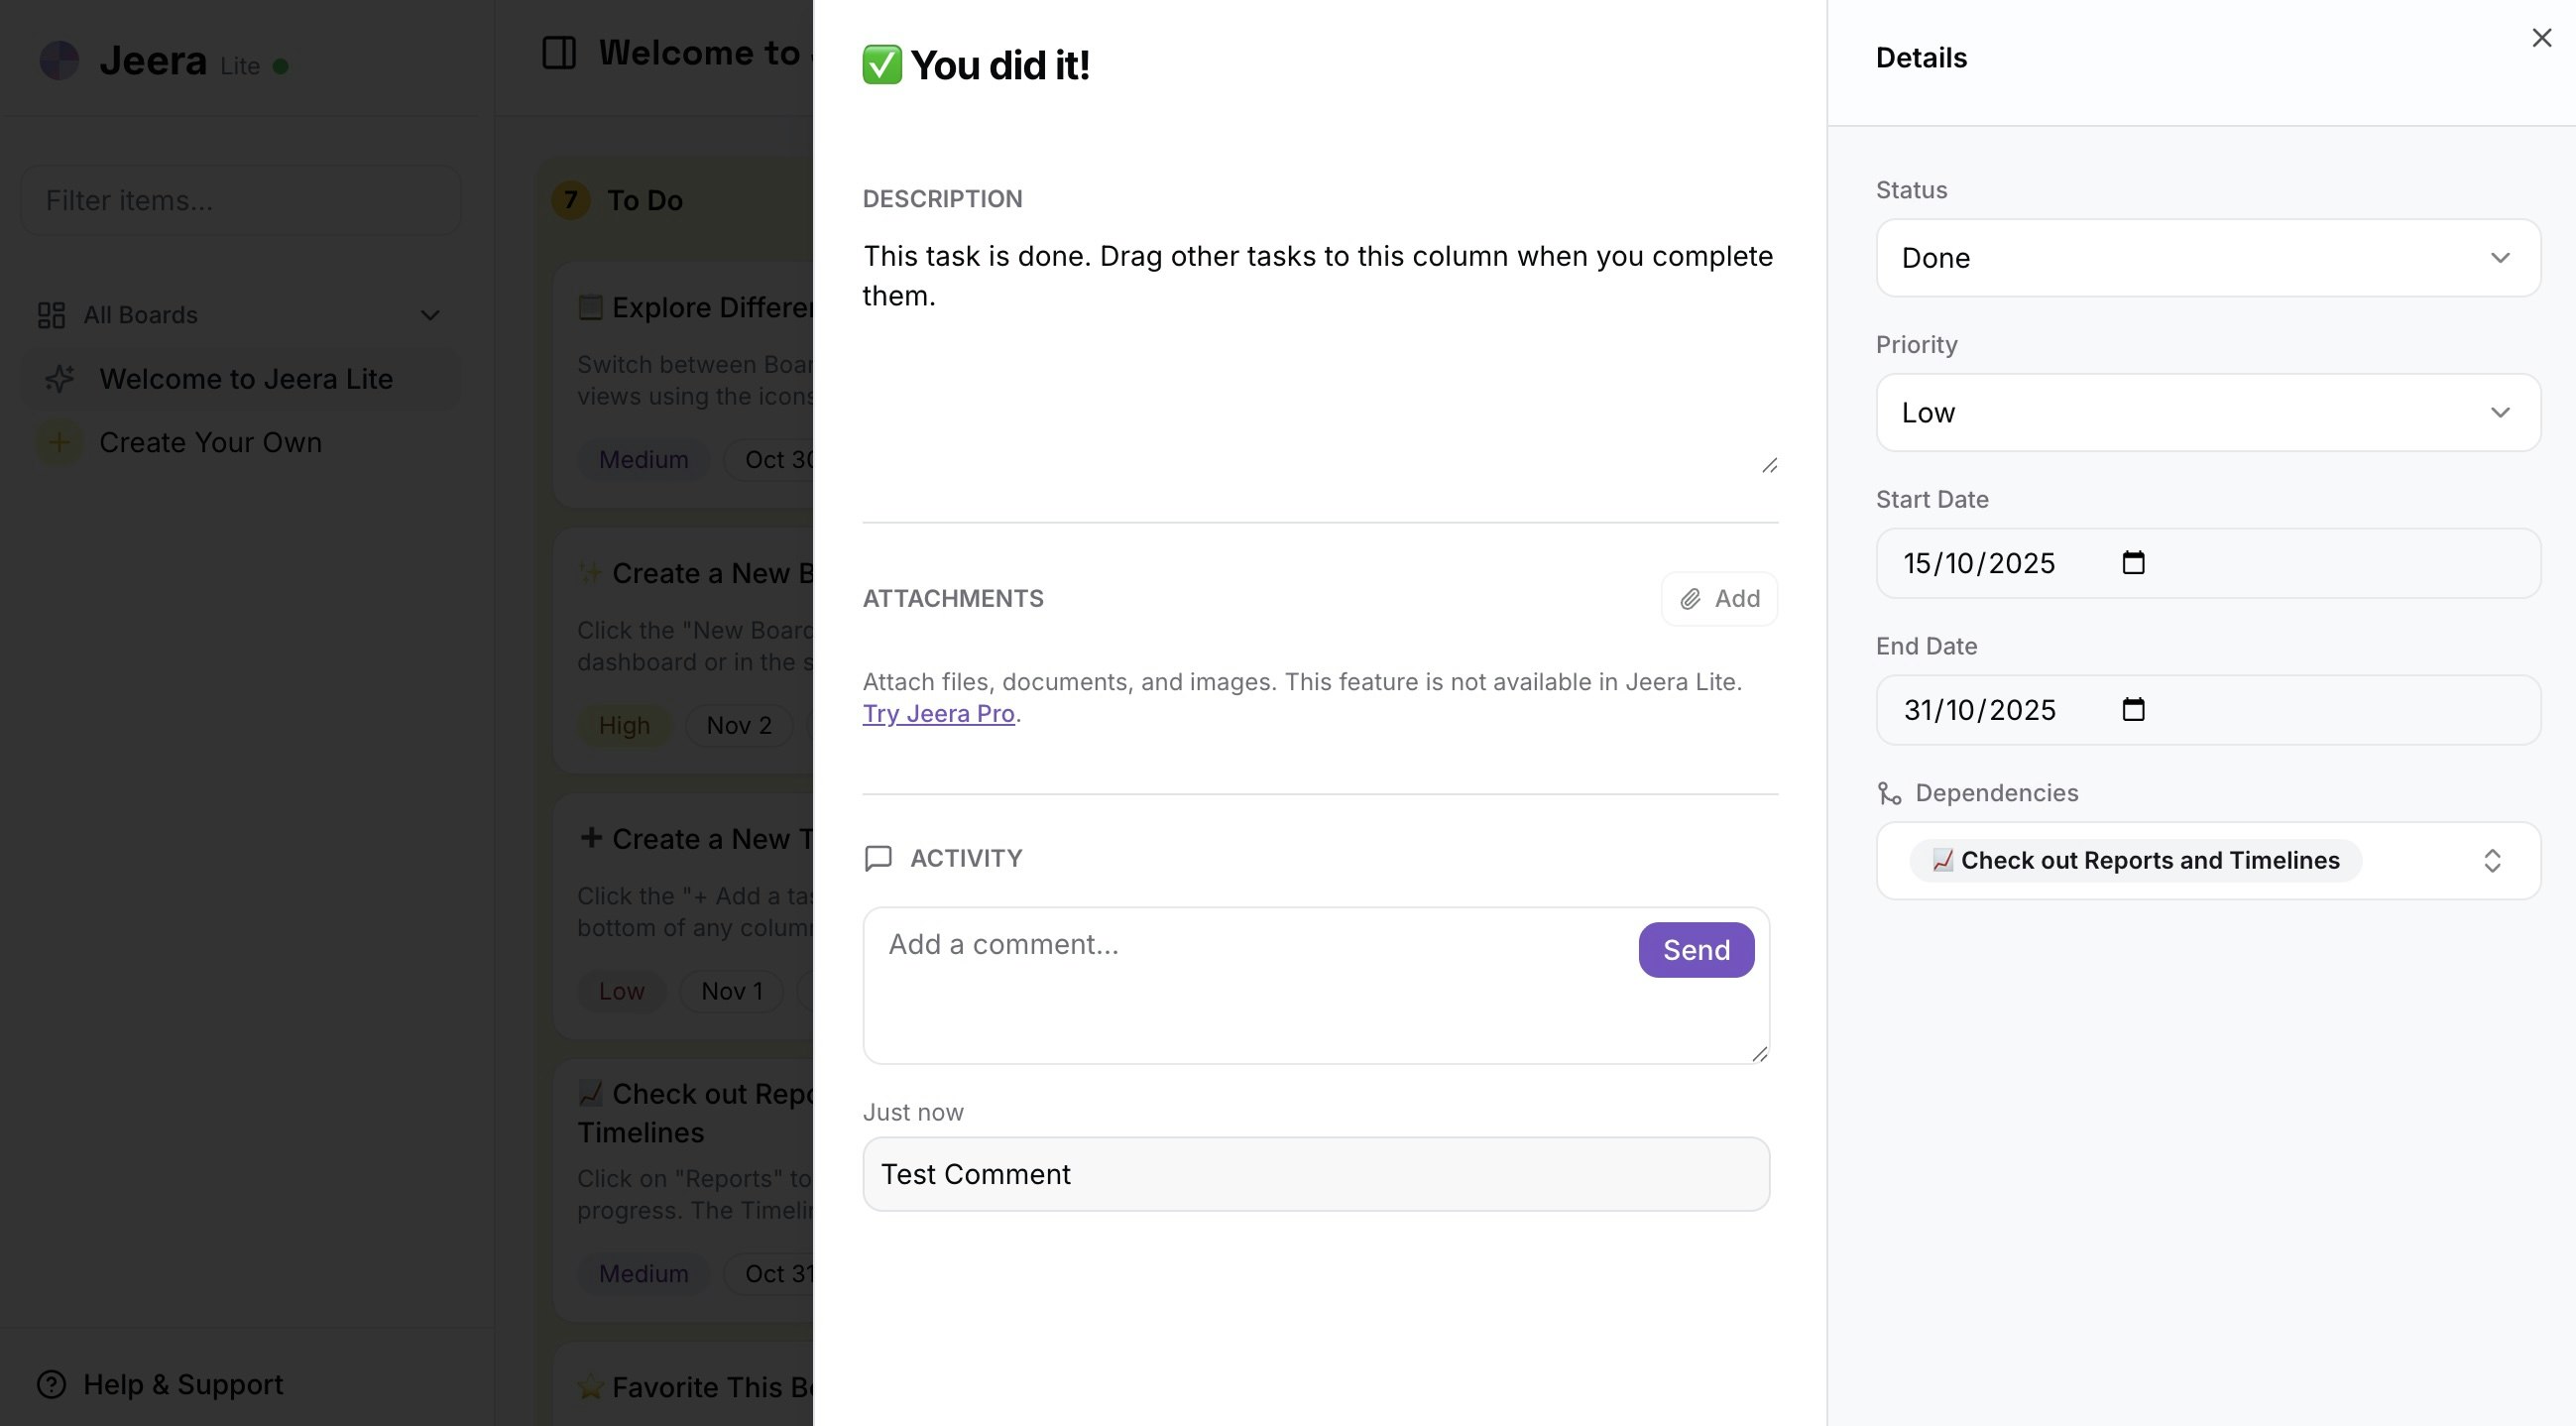This screenshot has height=1426, width=2576.
Task: Click the dependency reorder chevrons
Action: pos(2492,860)
